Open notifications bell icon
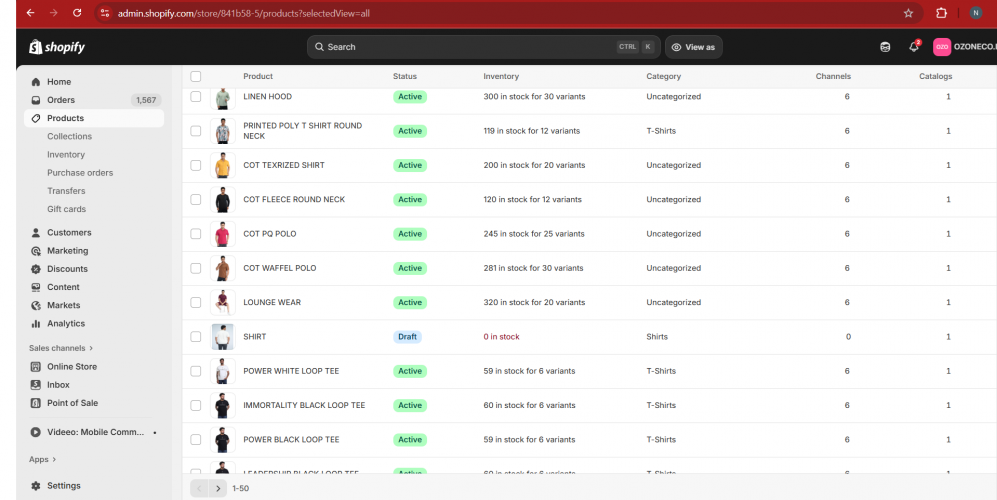 [x=914, y=46]
